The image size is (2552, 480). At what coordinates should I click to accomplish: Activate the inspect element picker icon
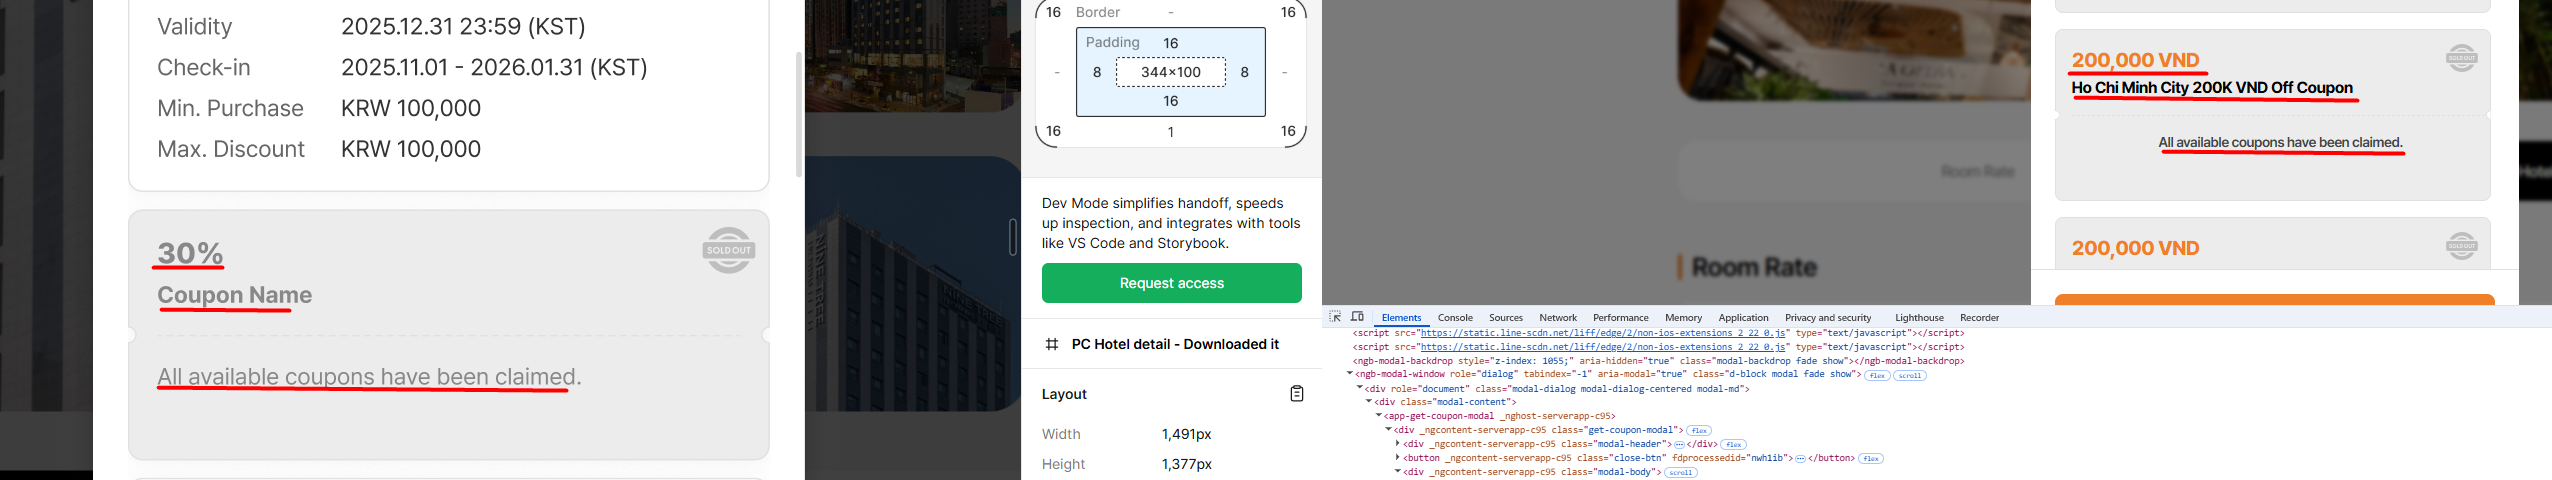click(1335, 317)
